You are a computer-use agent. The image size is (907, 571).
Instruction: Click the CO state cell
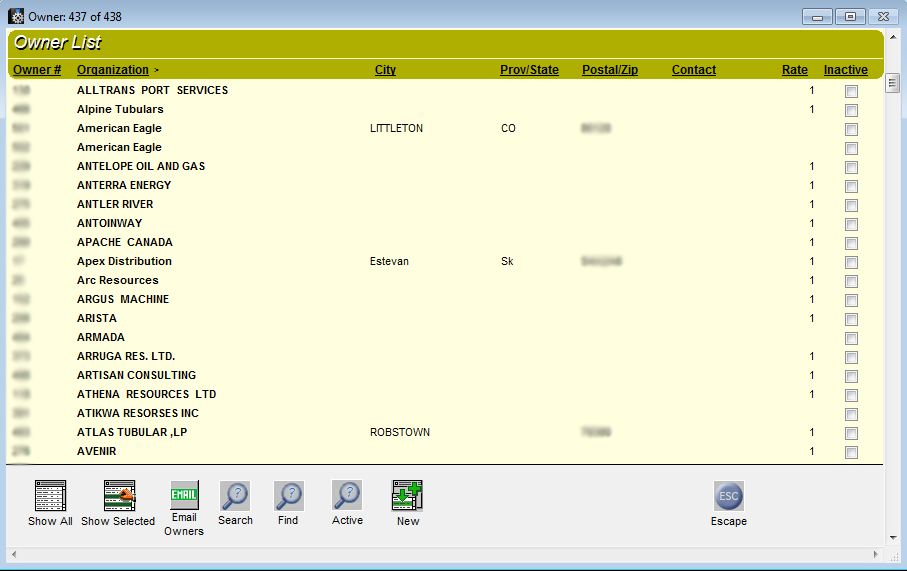[508, 128]
